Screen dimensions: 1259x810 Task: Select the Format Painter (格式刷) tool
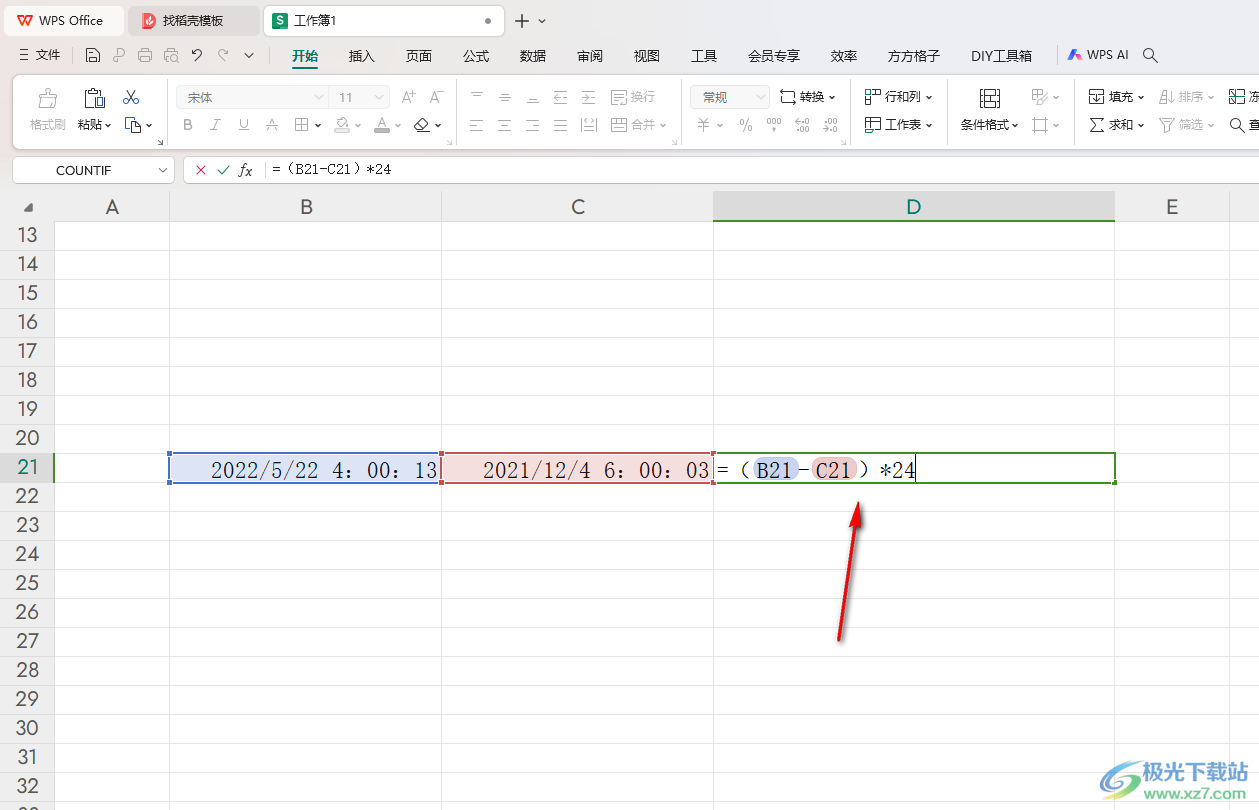(47, 110)
